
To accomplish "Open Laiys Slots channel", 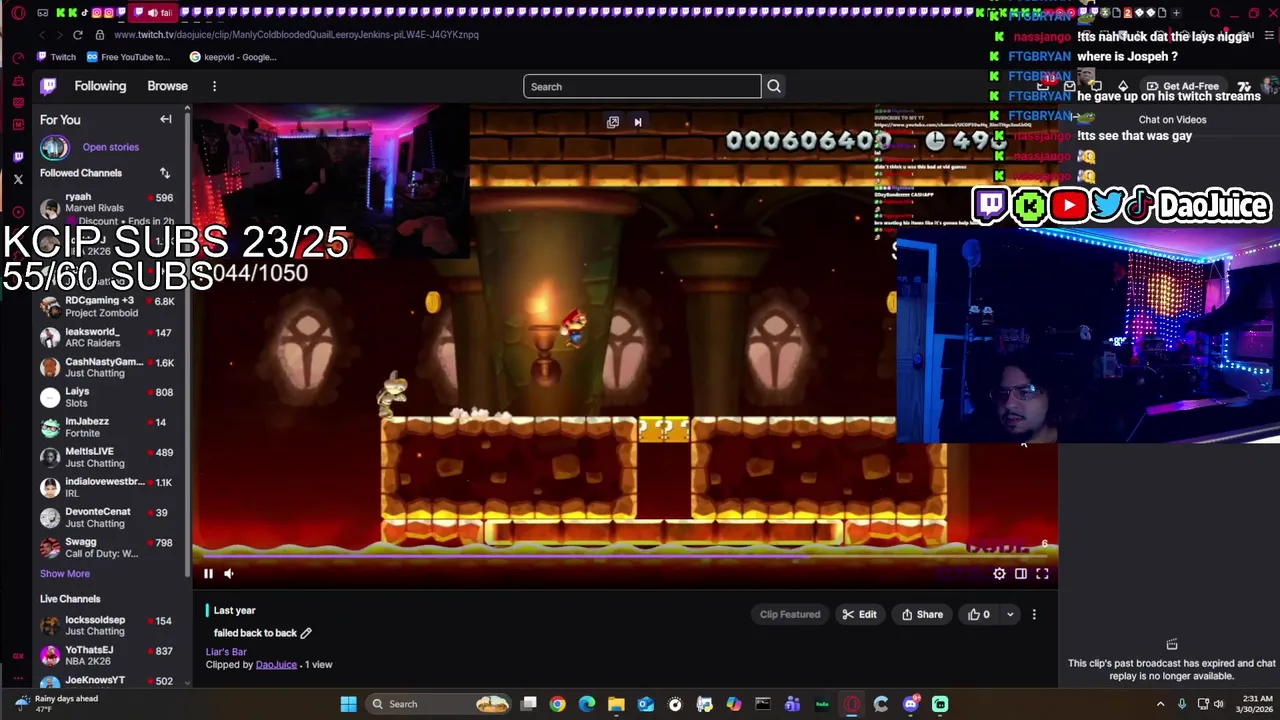I will [107, 397].
